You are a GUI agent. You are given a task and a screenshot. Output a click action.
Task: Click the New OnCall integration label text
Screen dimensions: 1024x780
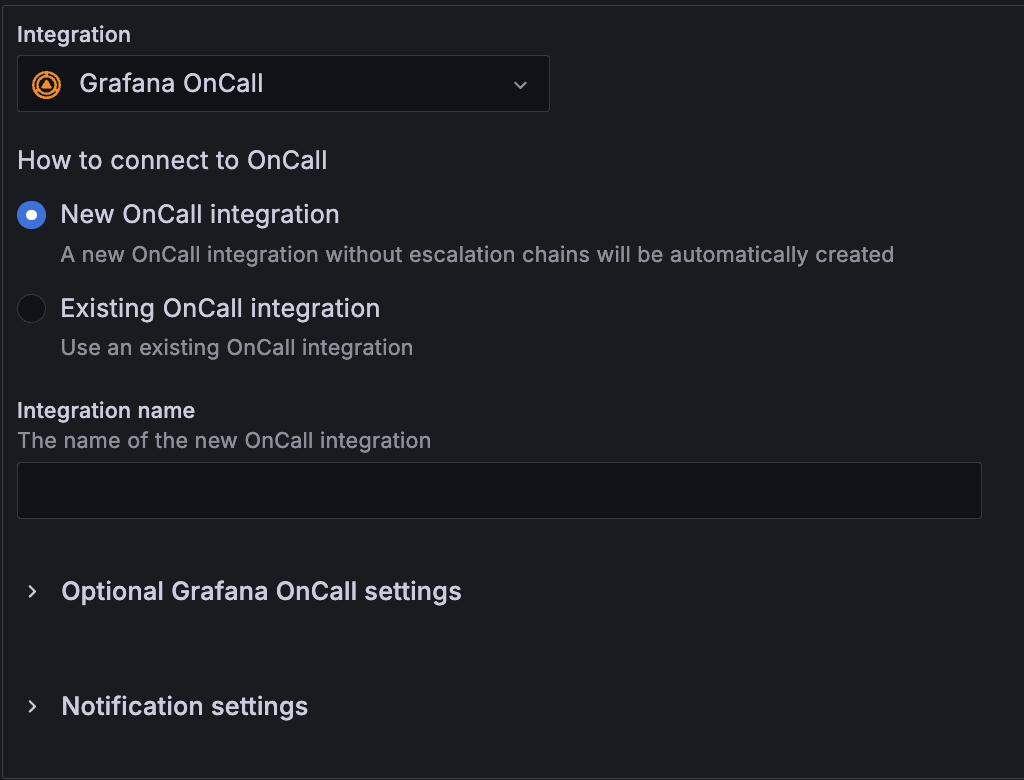[x=199, y=214]
